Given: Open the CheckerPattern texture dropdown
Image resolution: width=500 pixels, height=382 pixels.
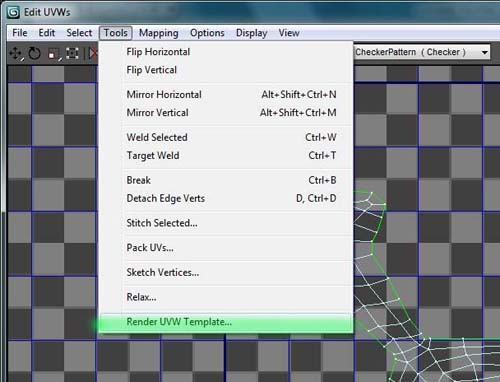Looking at the screenshot, I should tap(422, 52).
